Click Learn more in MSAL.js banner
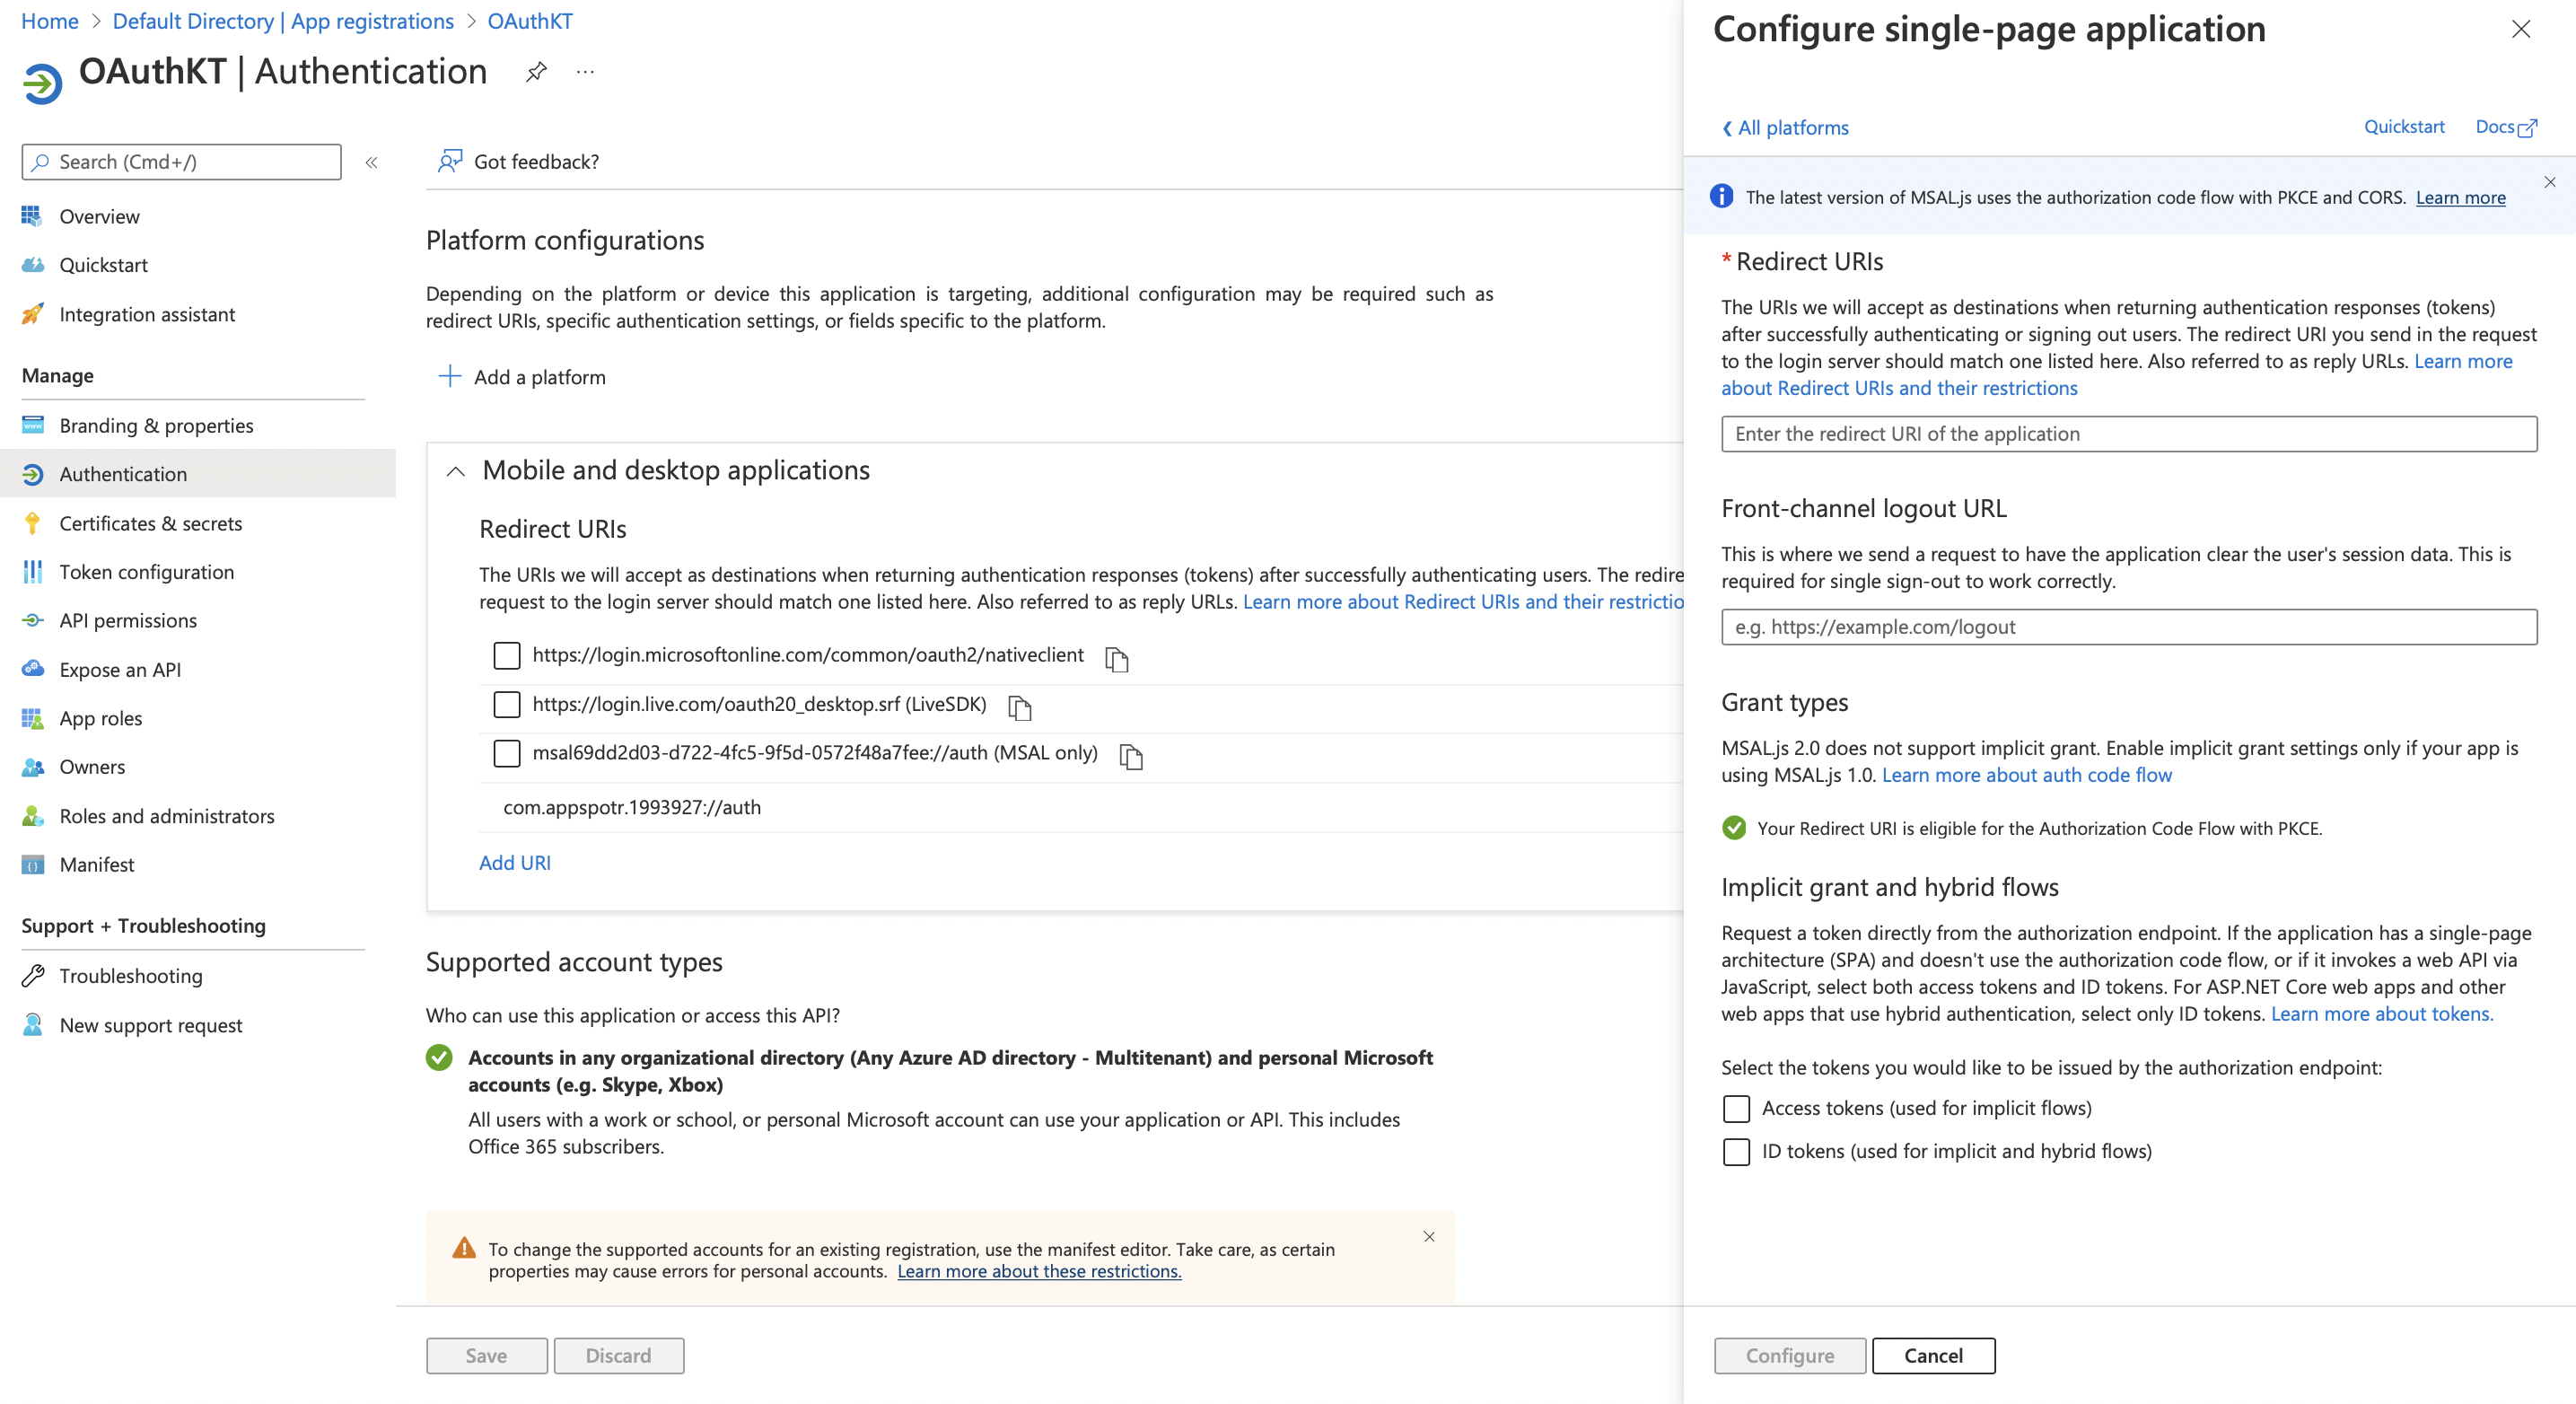This screenshot has width=2576, height=1404. coord(2460,197)
